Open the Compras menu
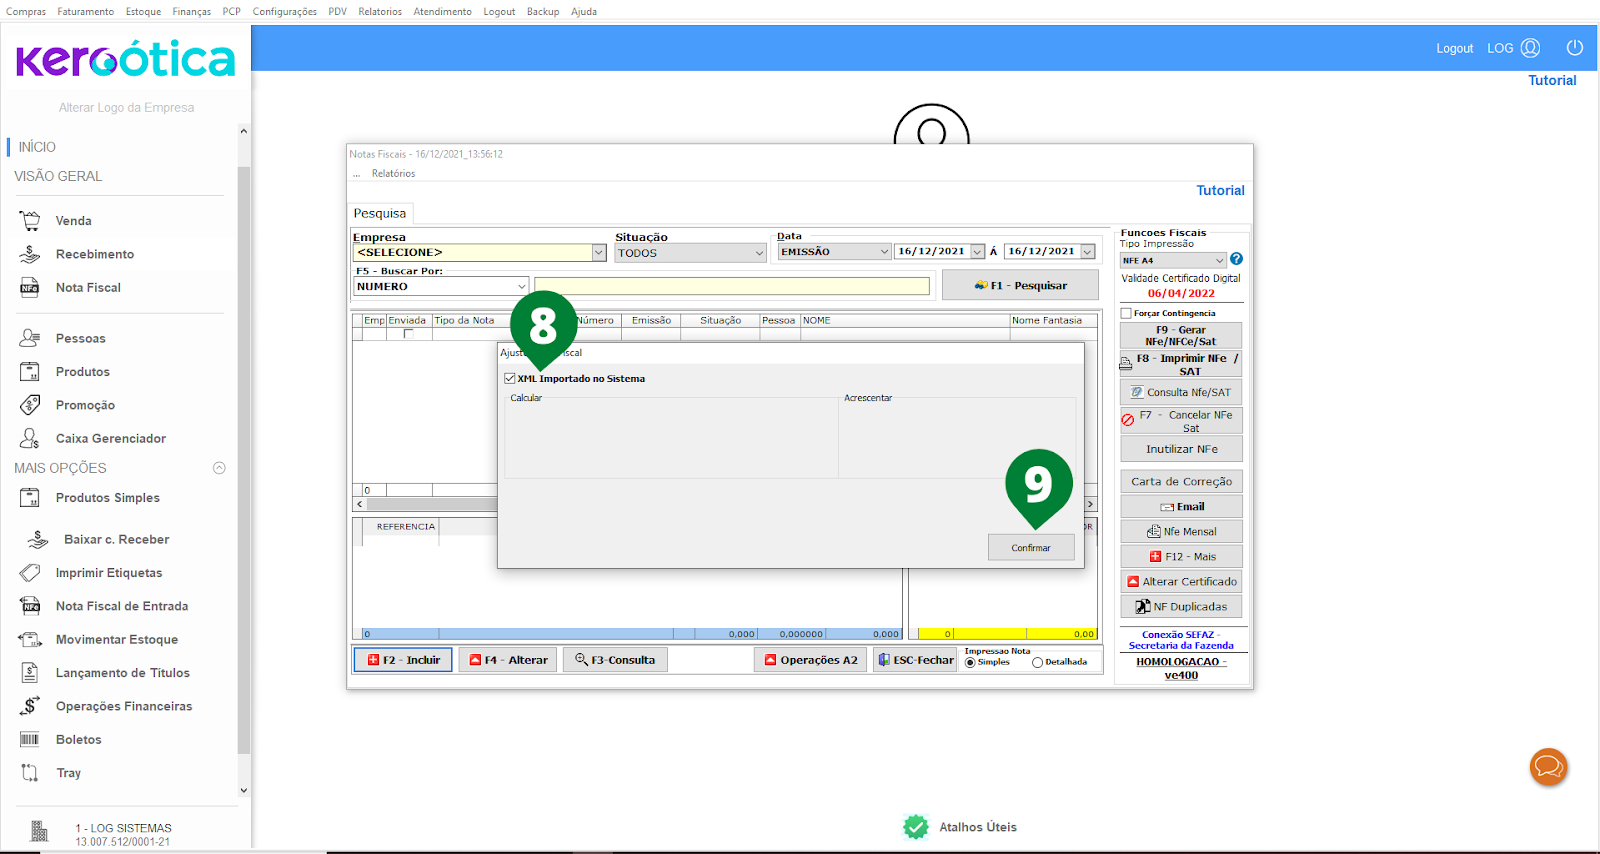This screenshot has height=854, width=1600. tap(26, 12)
